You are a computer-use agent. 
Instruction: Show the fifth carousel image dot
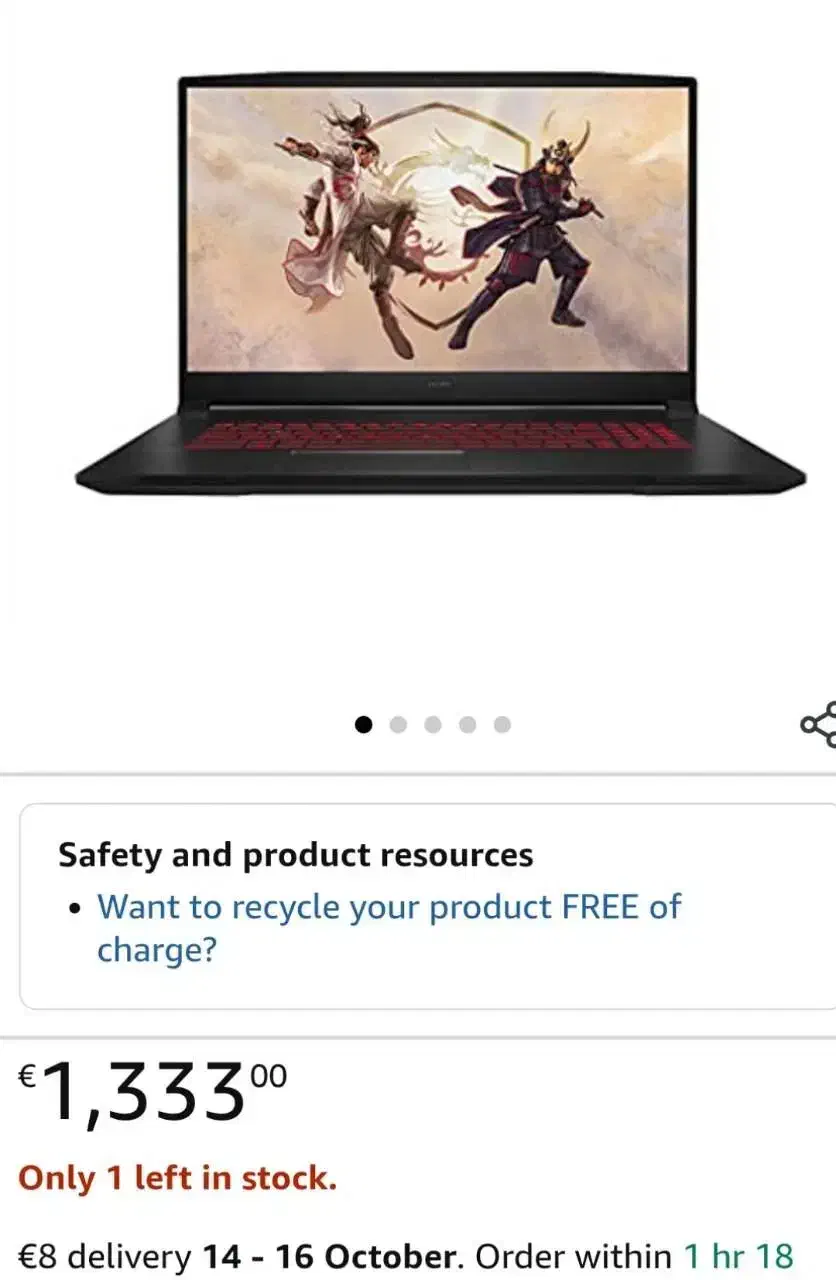click(x=502, y=724)
